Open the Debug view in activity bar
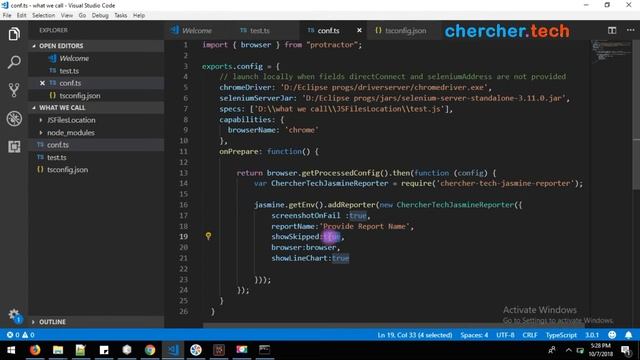This screenshot has height=360, width=640. (x=14, y=118)
